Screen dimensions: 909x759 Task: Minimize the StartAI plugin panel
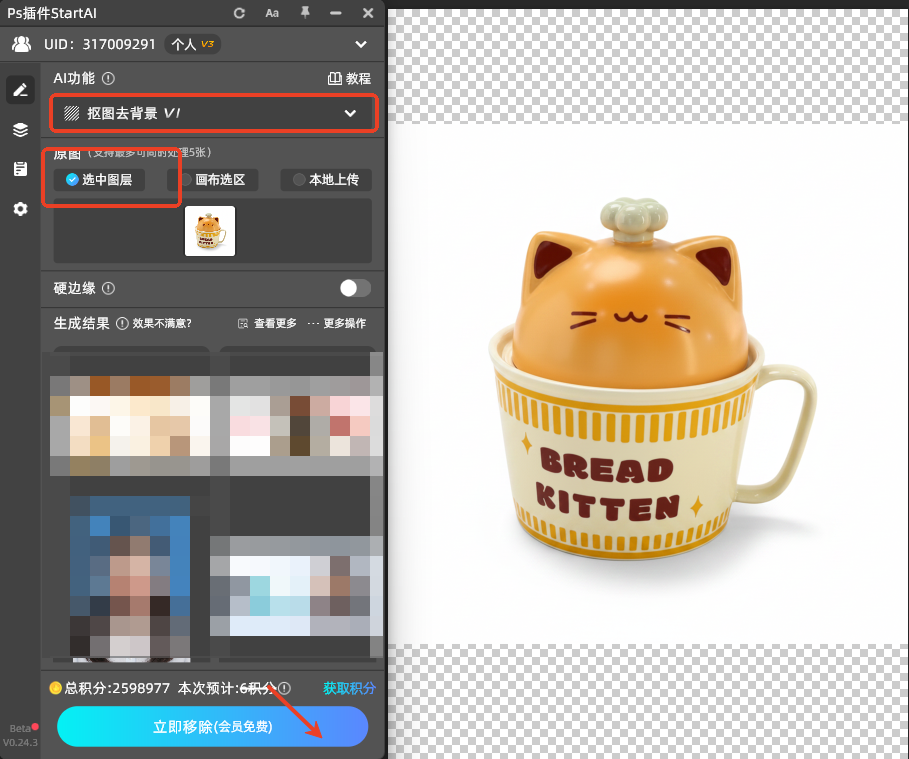336,13
